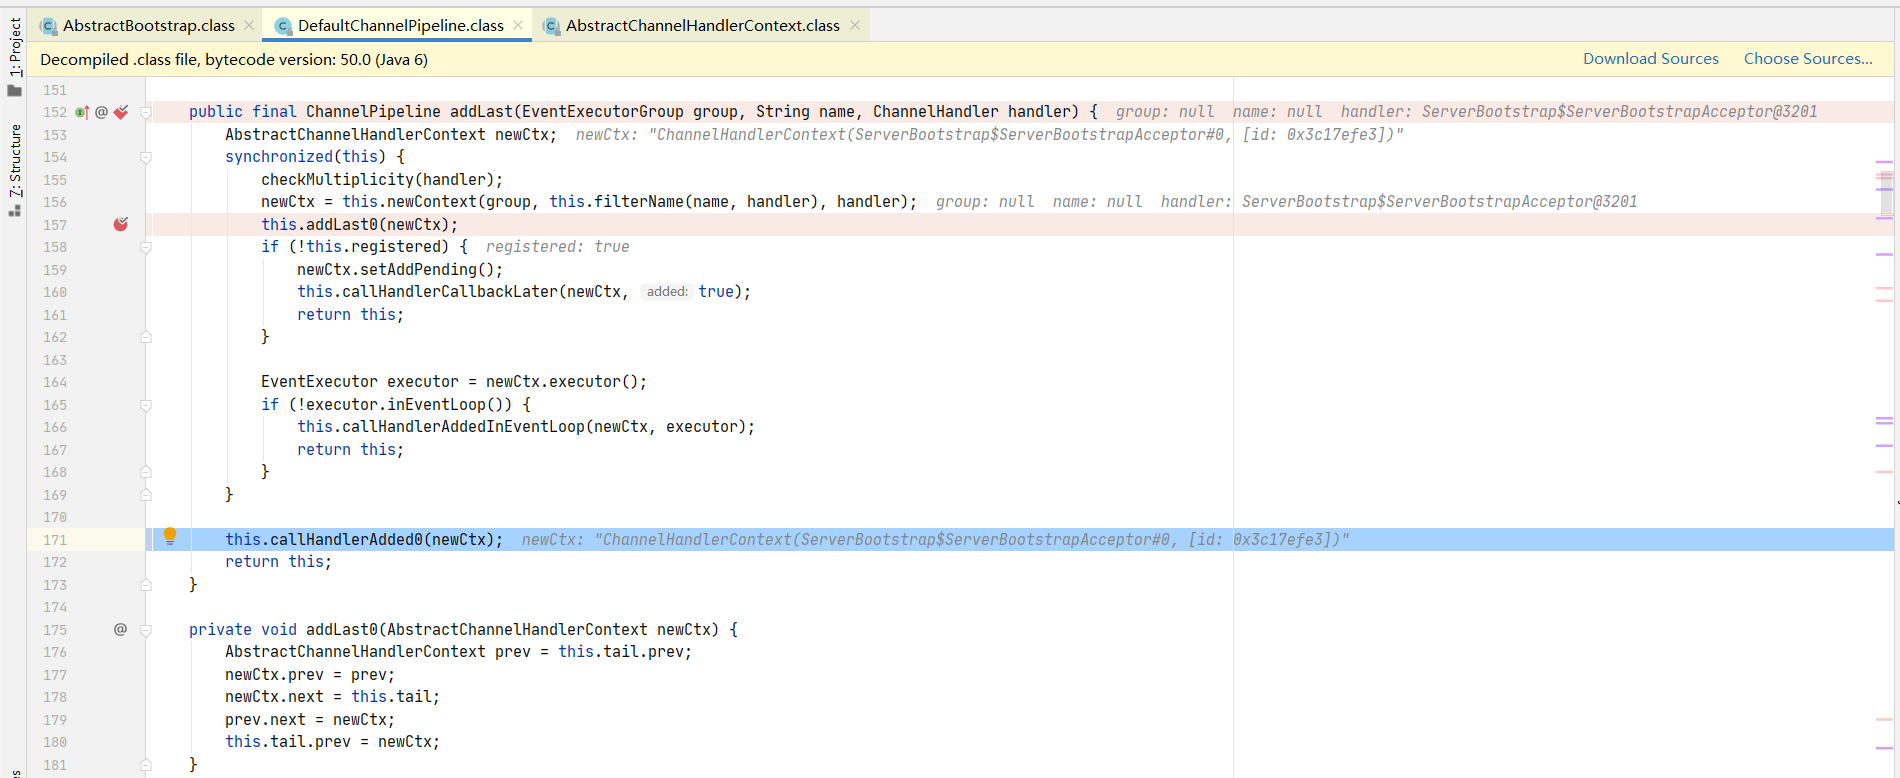Collapse the if-registered fold at line 158
This screenshot has width=1900, height=778.
tap(146, 247)
